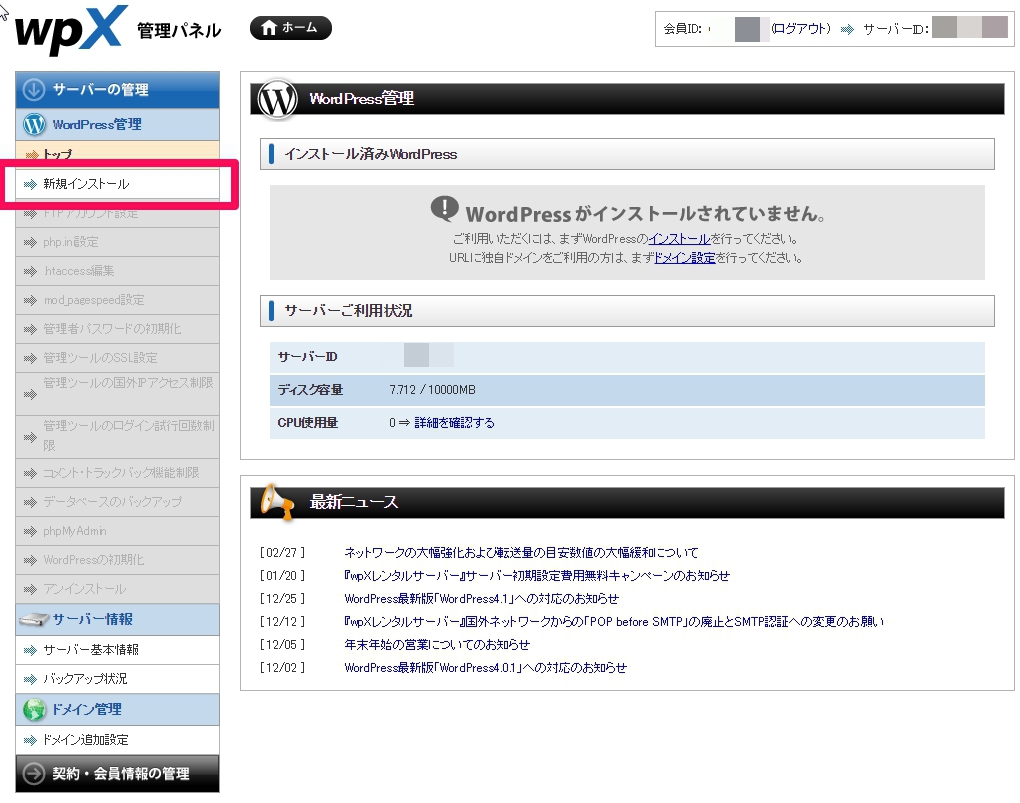Open 管理ツールのログイン試行回数制限 item

[x=117, y=437]
